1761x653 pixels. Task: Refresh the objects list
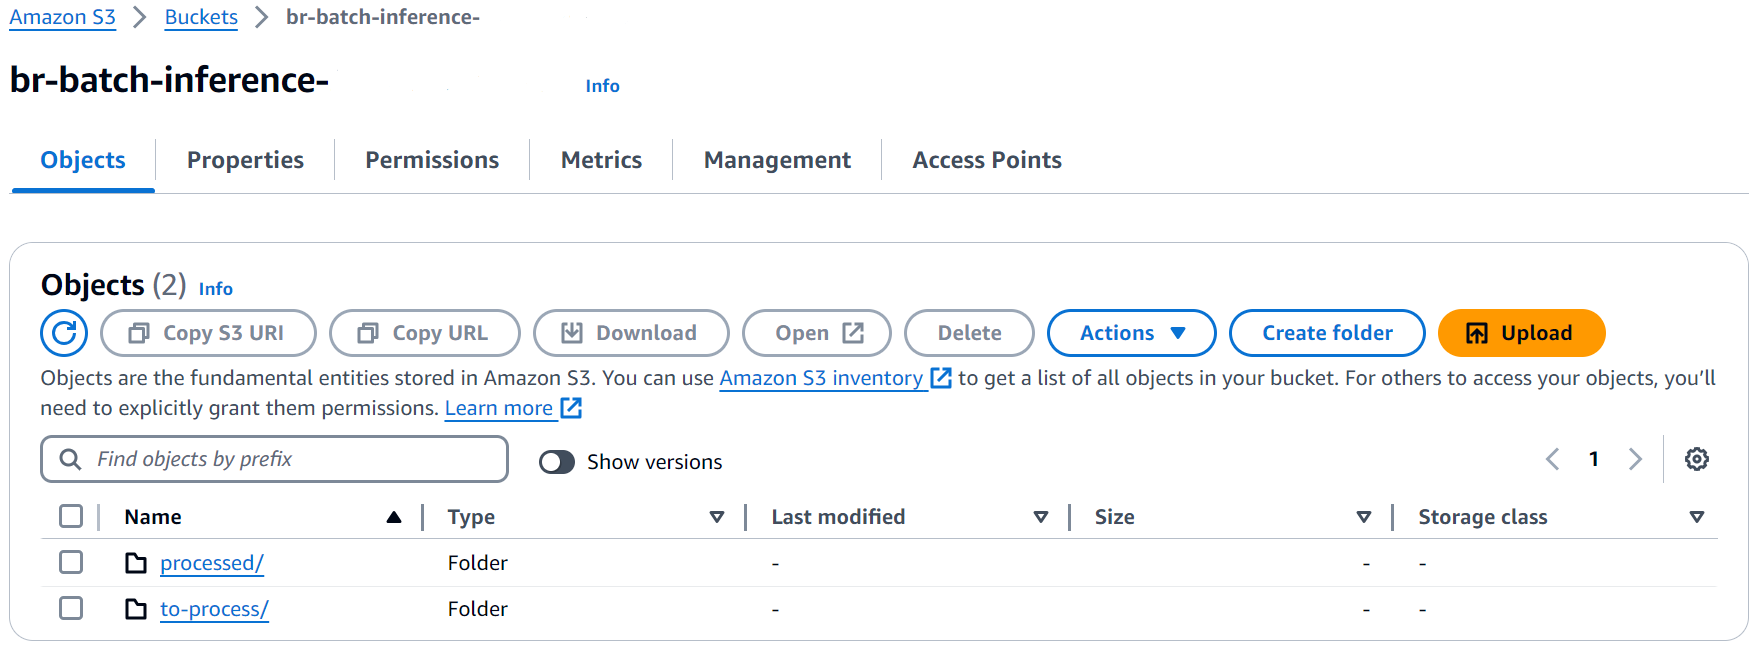[64, 333]
